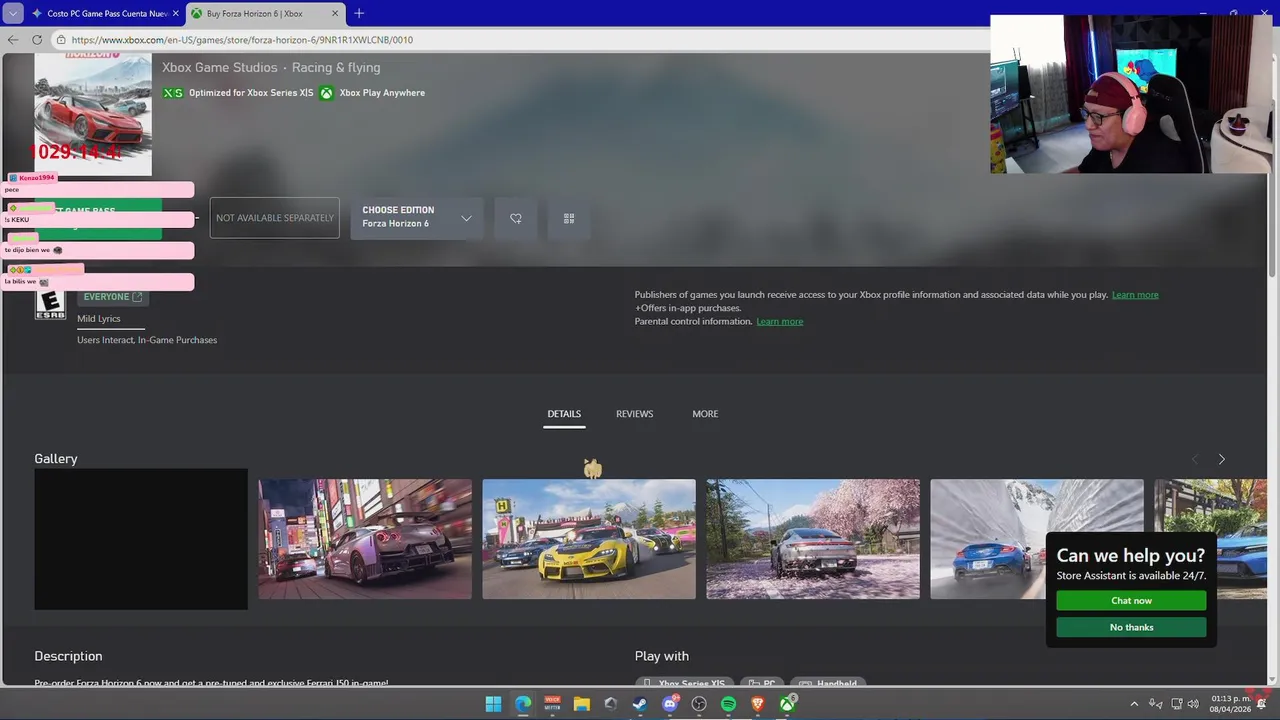The width and height of the screenshot is (1280, 720).
Task: Open the taskbar clock showing 01:13 p. m.
Action: (1230, 704)
